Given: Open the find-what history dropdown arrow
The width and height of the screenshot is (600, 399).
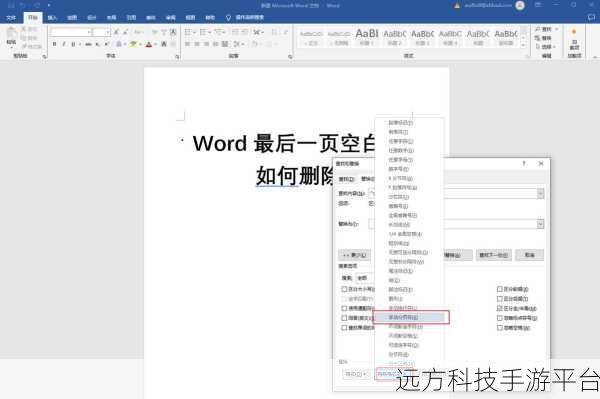Looking at the screenshot, I should tap(540, 194).
